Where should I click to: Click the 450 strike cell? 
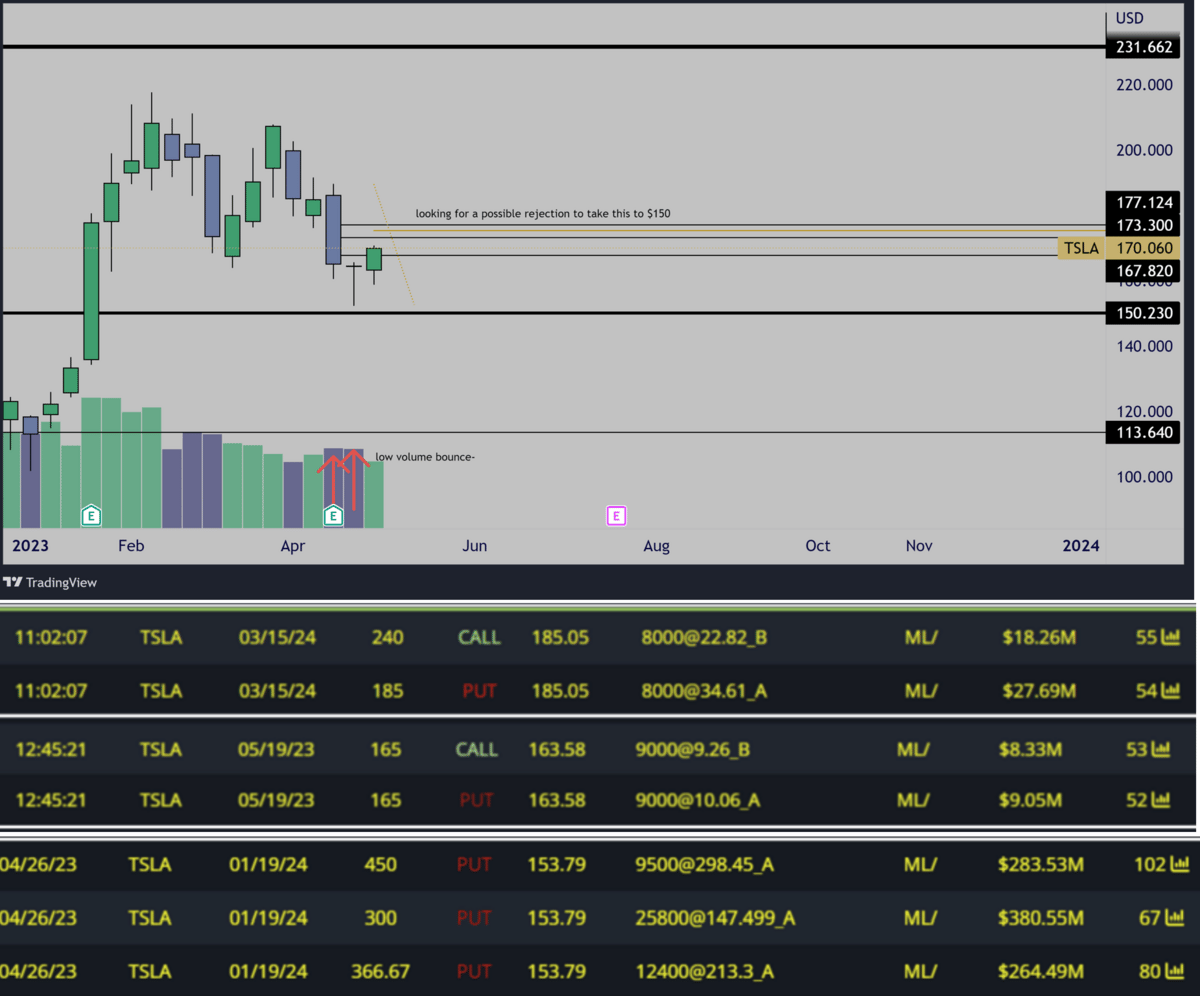point(381,864)
